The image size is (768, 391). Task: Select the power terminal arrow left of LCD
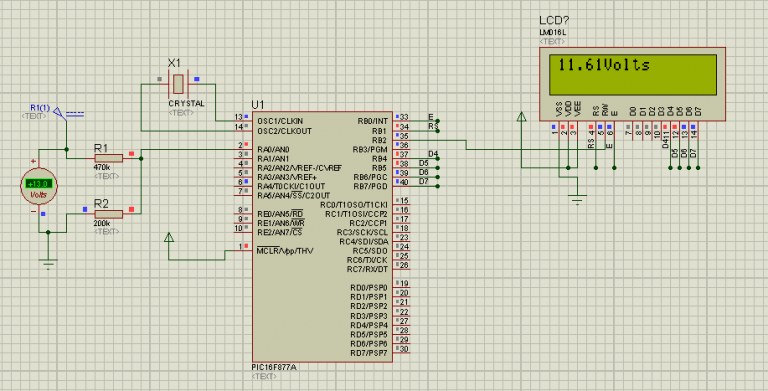[x=522, y=117]
